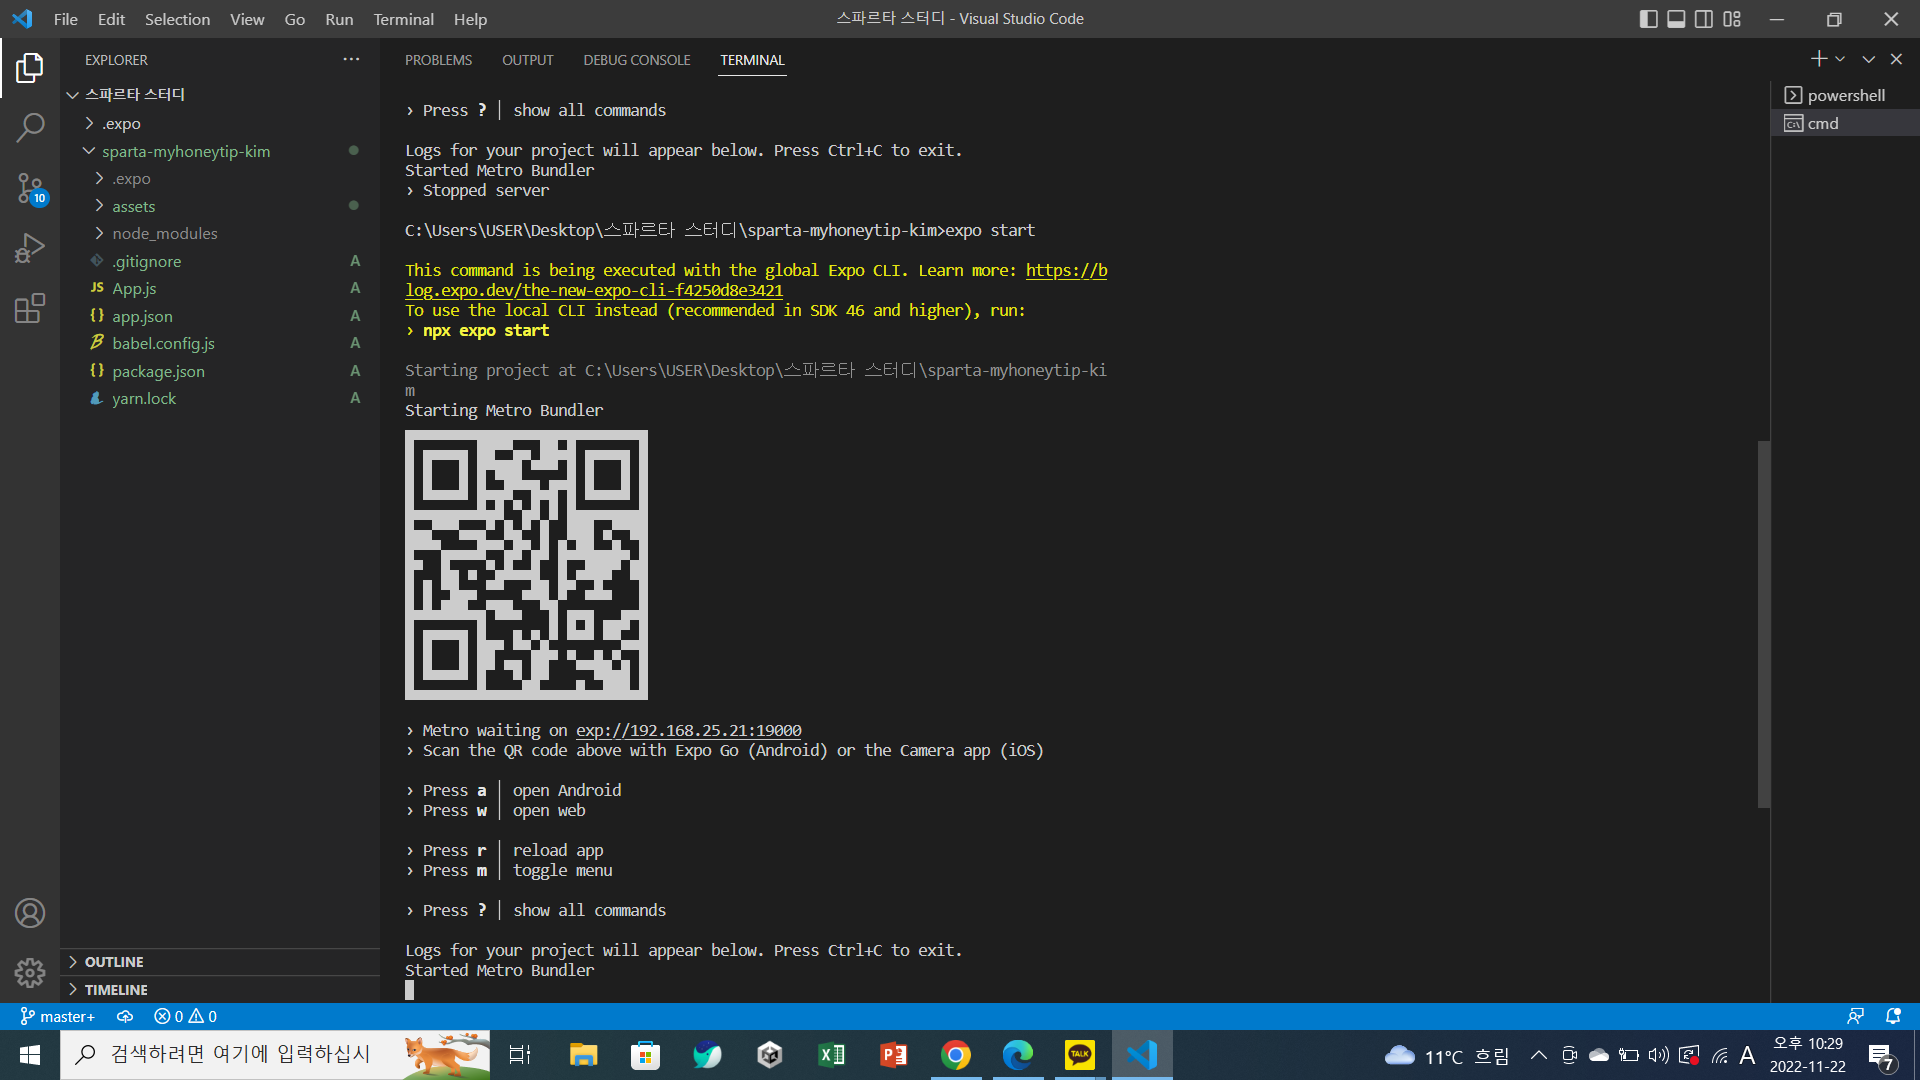Open Microsoft Edge from the taskbar
Viewport: 1920px width, 1080px height.
1017,1055
